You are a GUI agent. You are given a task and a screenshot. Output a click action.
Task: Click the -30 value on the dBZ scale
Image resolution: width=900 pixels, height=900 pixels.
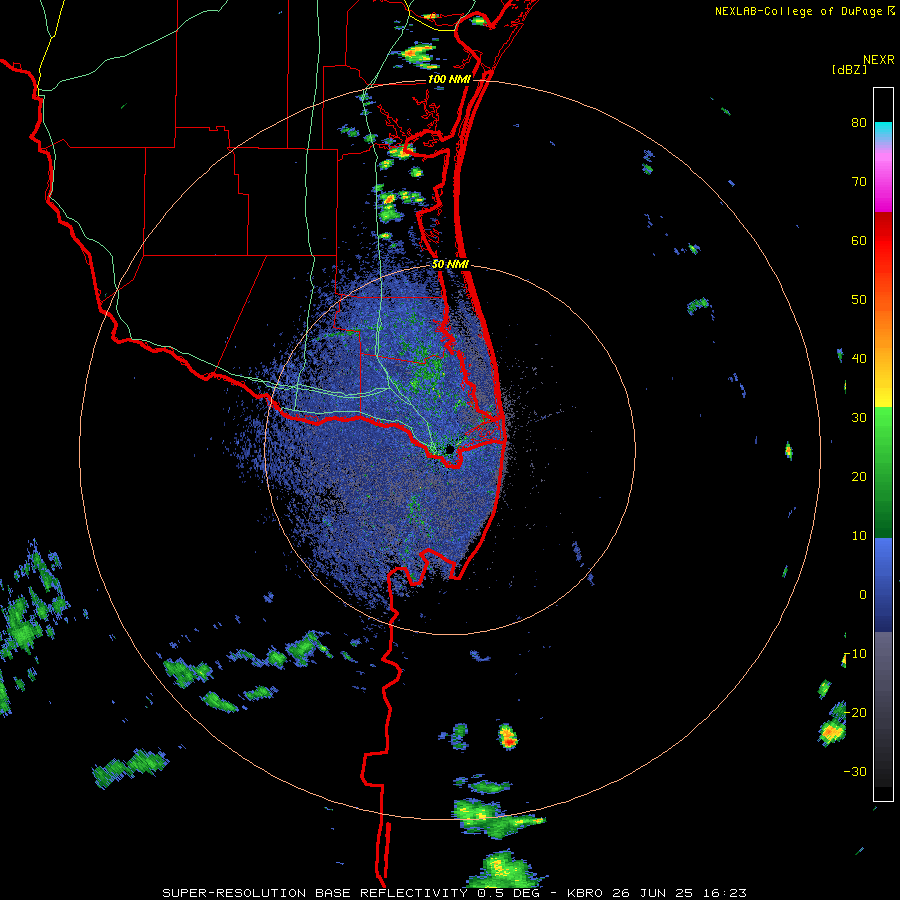tap(855, 772)
